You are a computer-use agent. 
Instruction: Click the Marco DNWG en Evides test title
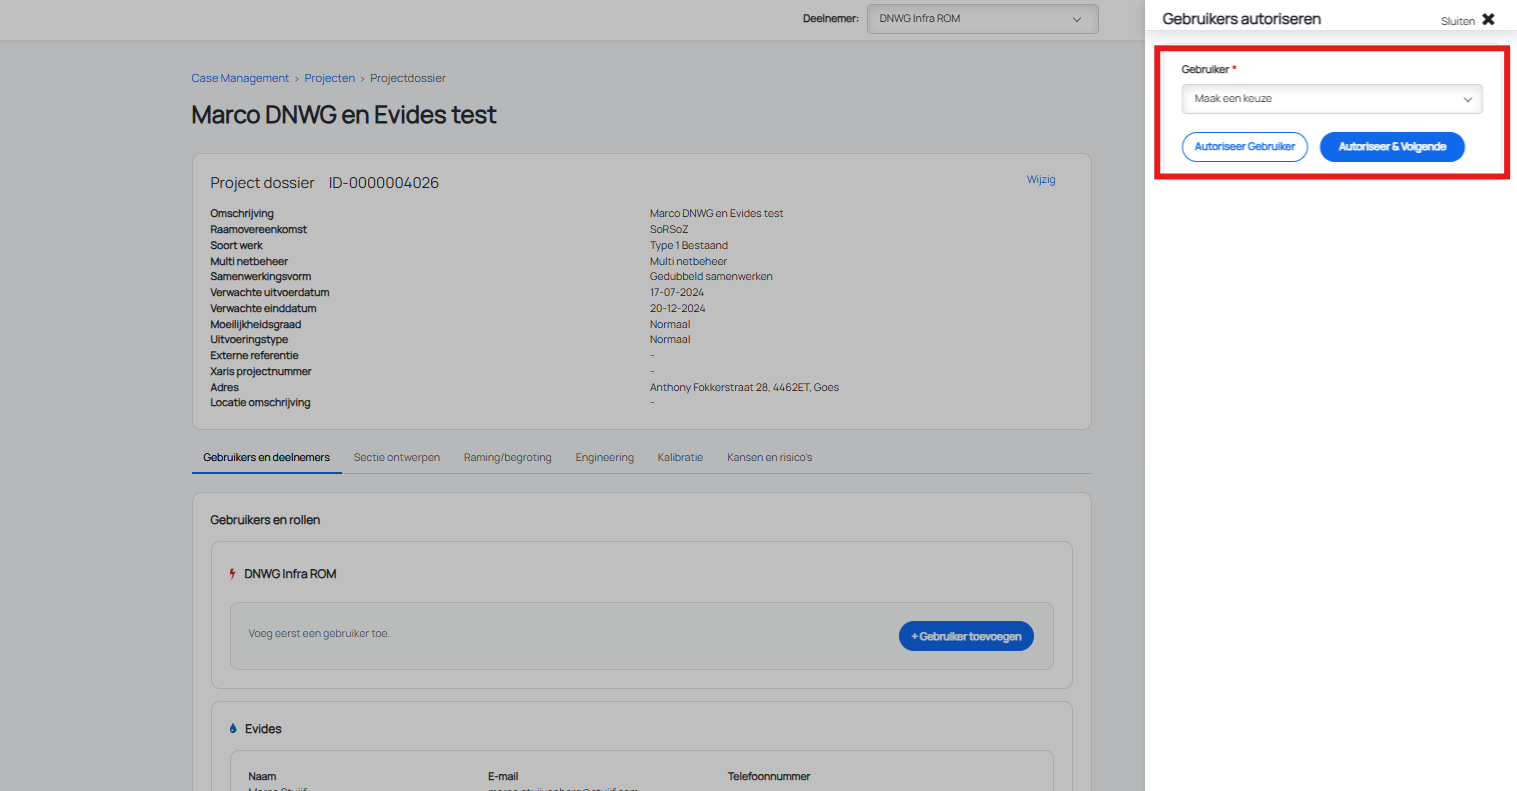[344, 115]
